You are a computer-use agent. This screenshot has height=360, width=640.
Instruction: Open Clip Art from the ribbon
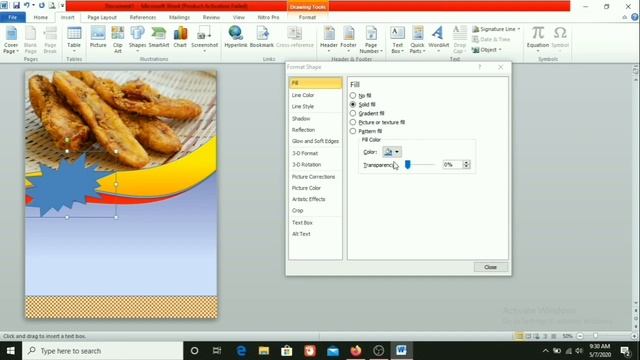[118, 39]
